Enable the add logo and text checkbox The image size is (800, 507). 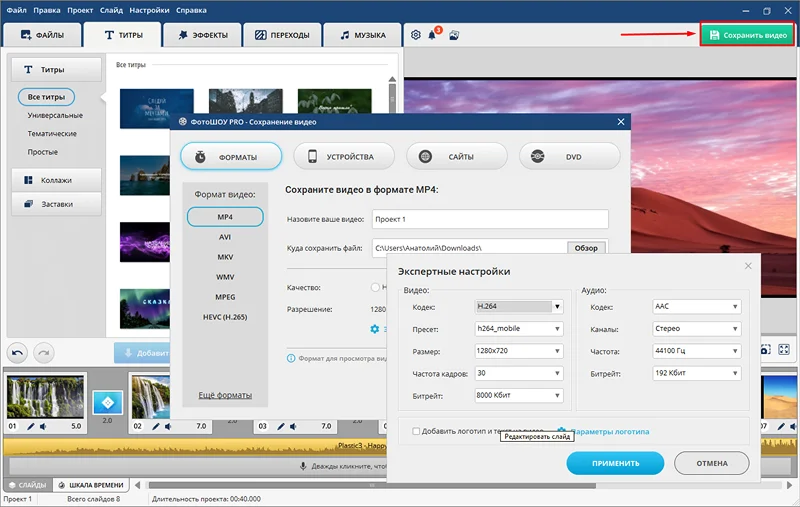click(417, 431)
